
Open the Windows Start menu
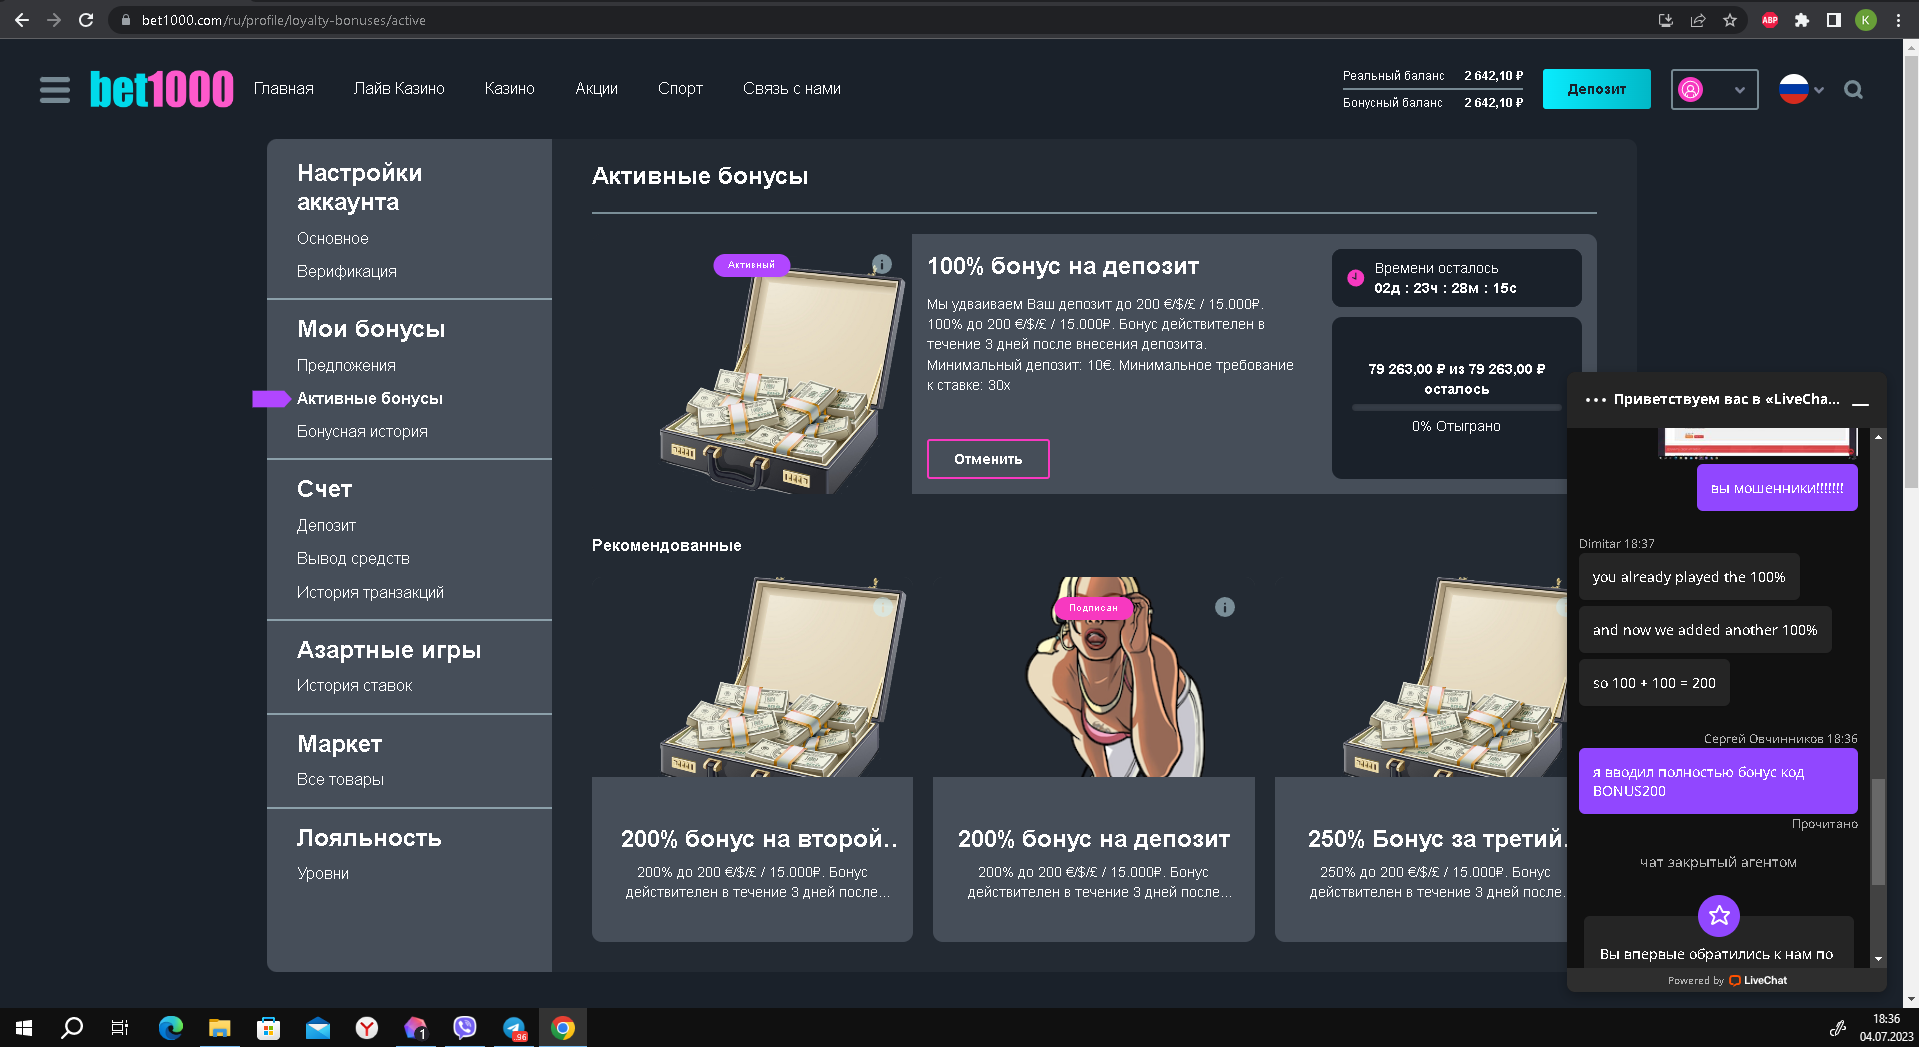[24, 1028]
